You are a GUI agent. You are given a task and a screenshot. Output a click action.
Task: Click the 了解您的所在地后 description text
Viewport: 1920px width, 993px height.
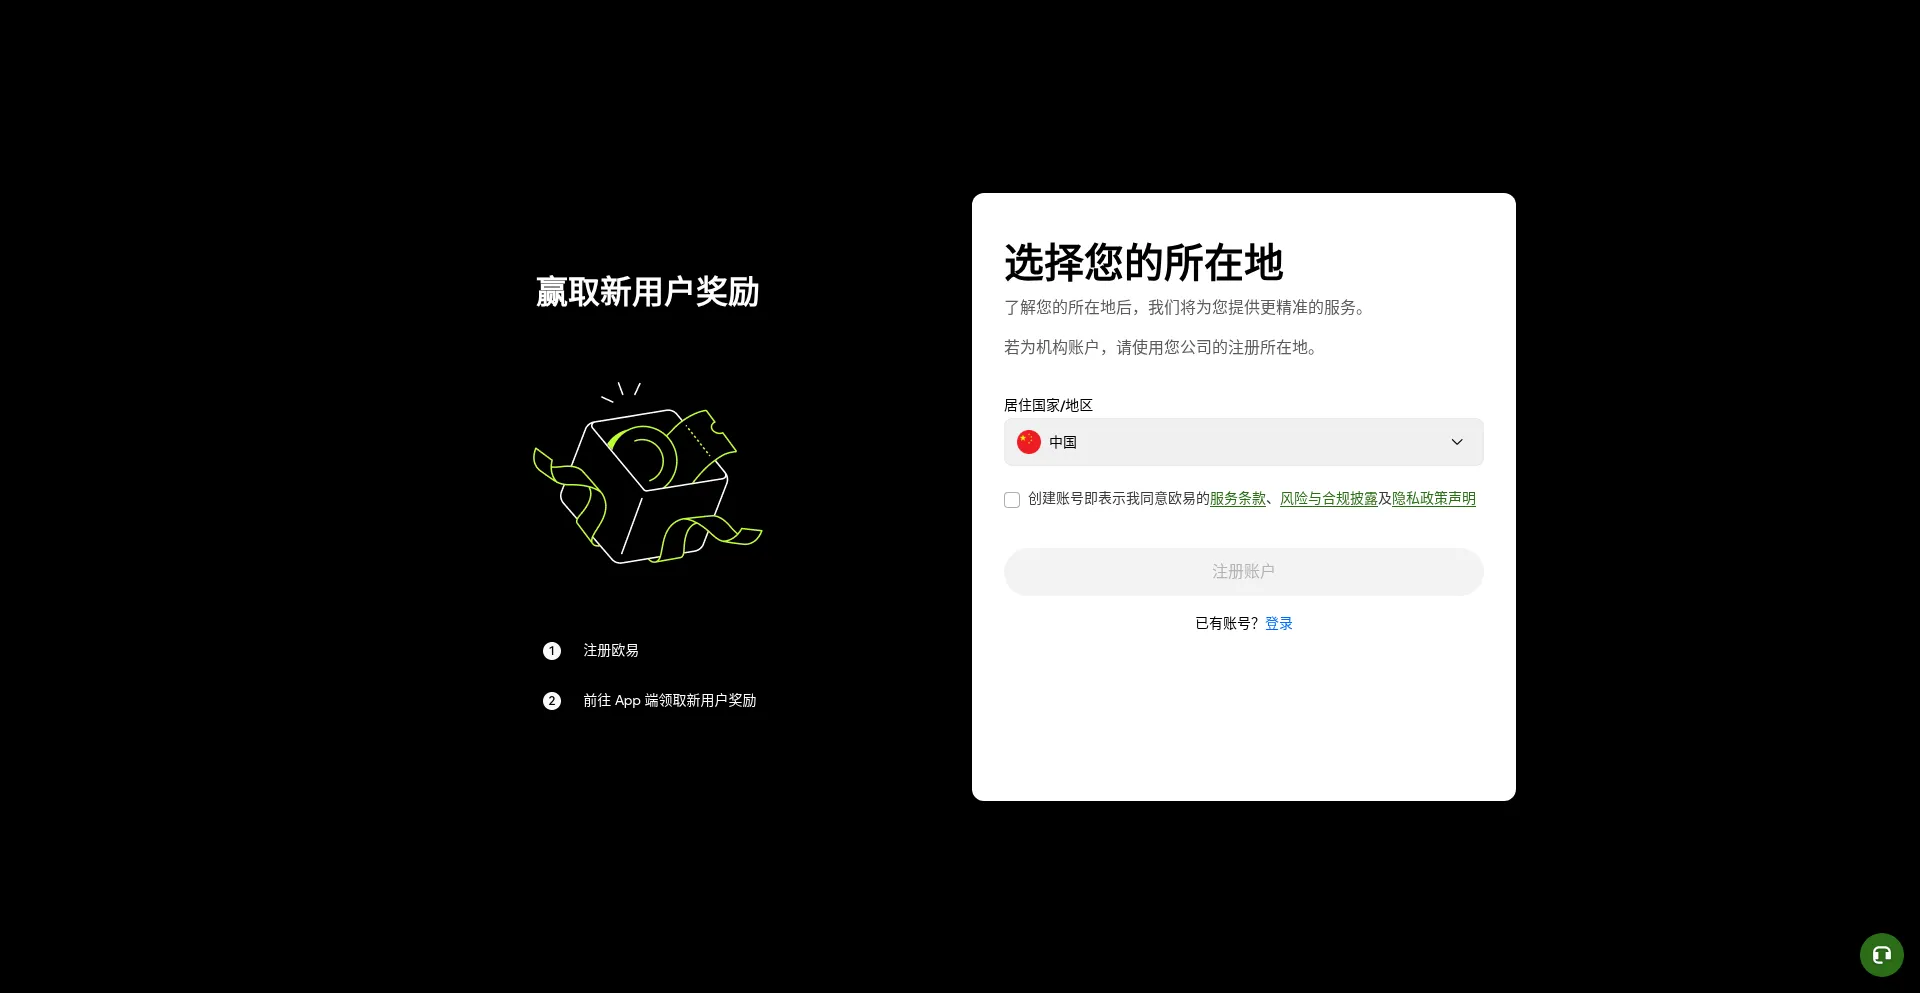[x=1186, y=307]
